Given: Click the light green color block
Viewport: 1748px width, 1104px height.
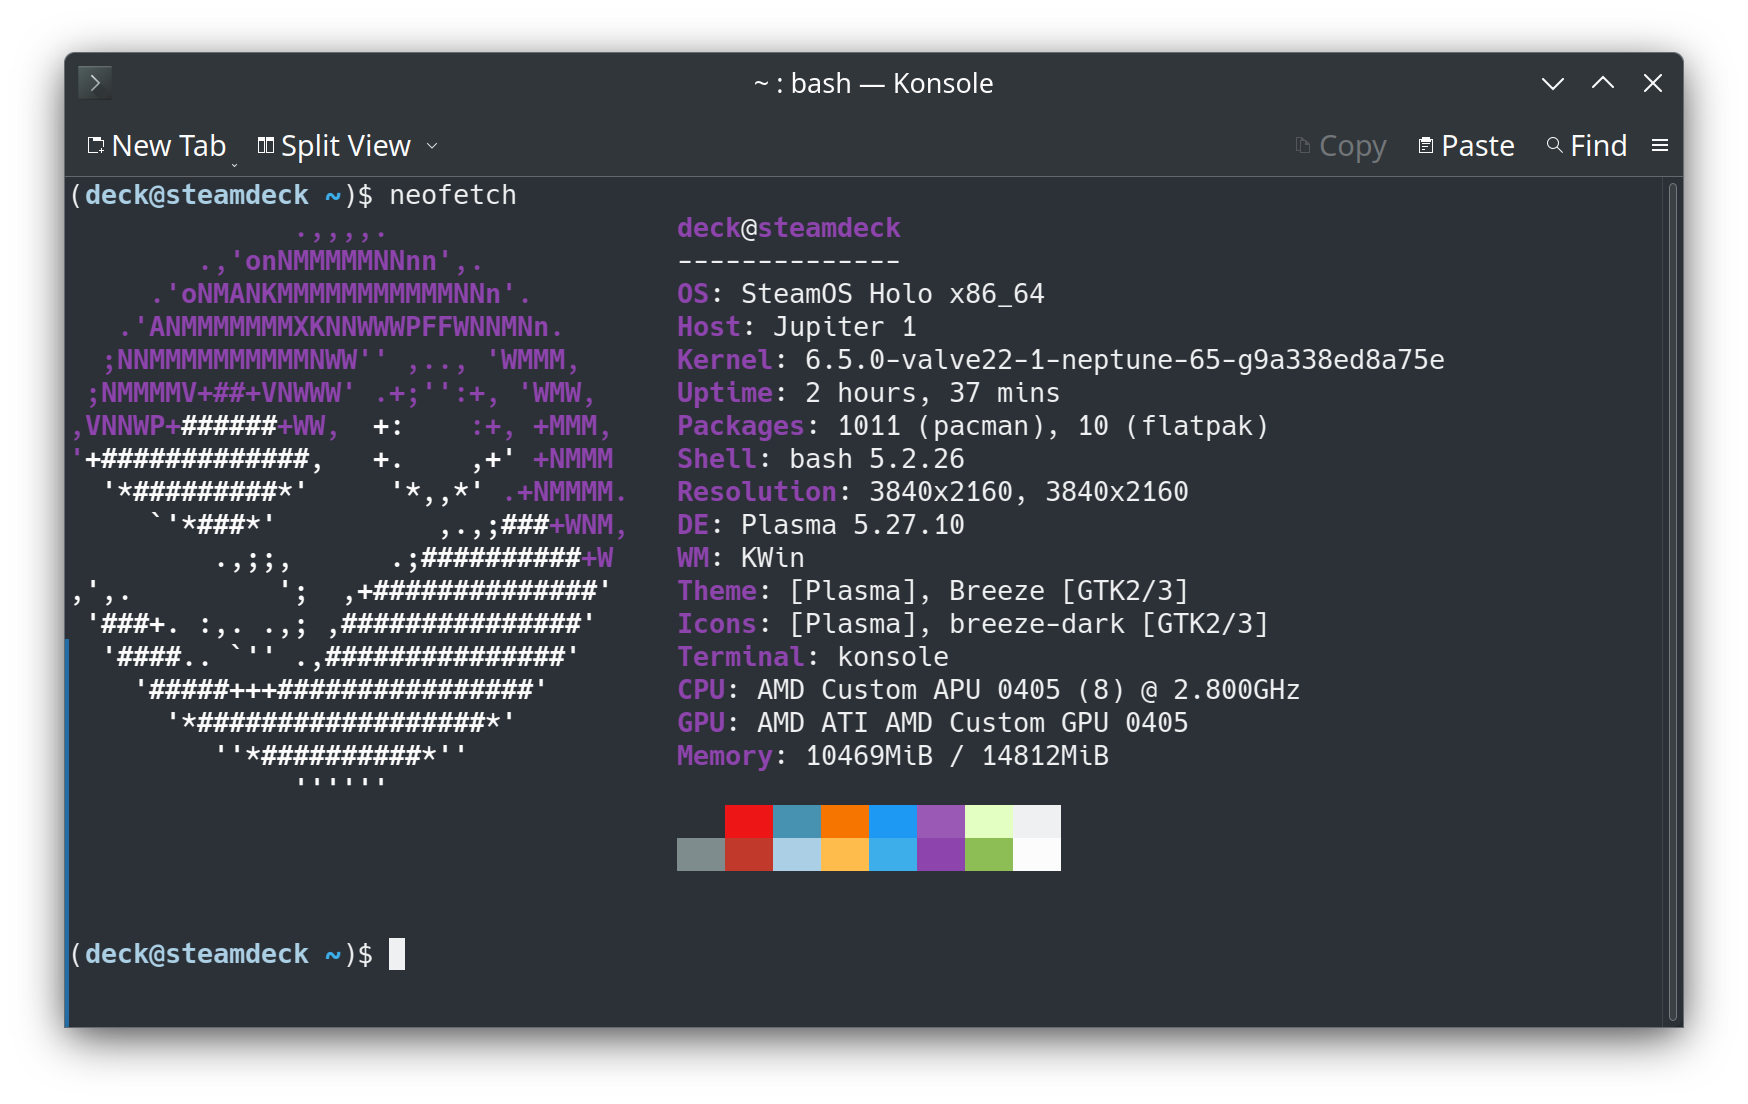Looking at the screenshot, I should coord(989,821).
